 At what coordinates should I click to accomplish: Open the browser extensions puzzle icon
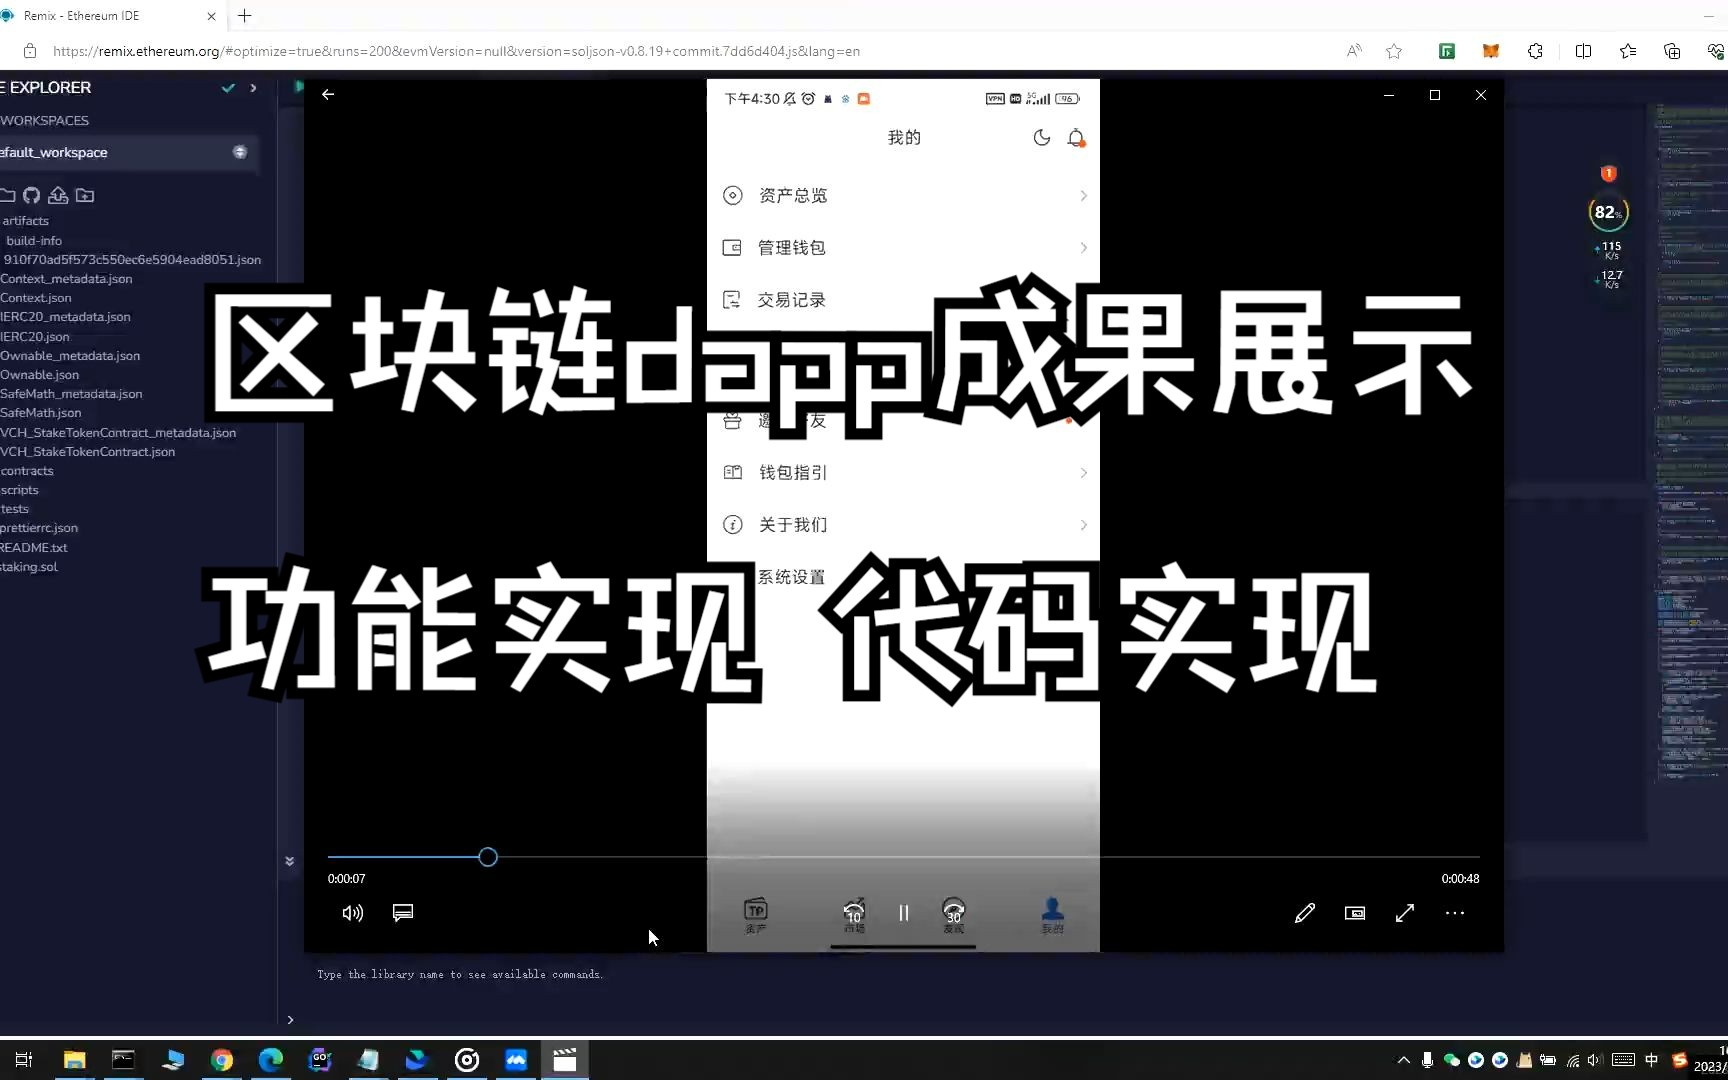click(1535, 51)
